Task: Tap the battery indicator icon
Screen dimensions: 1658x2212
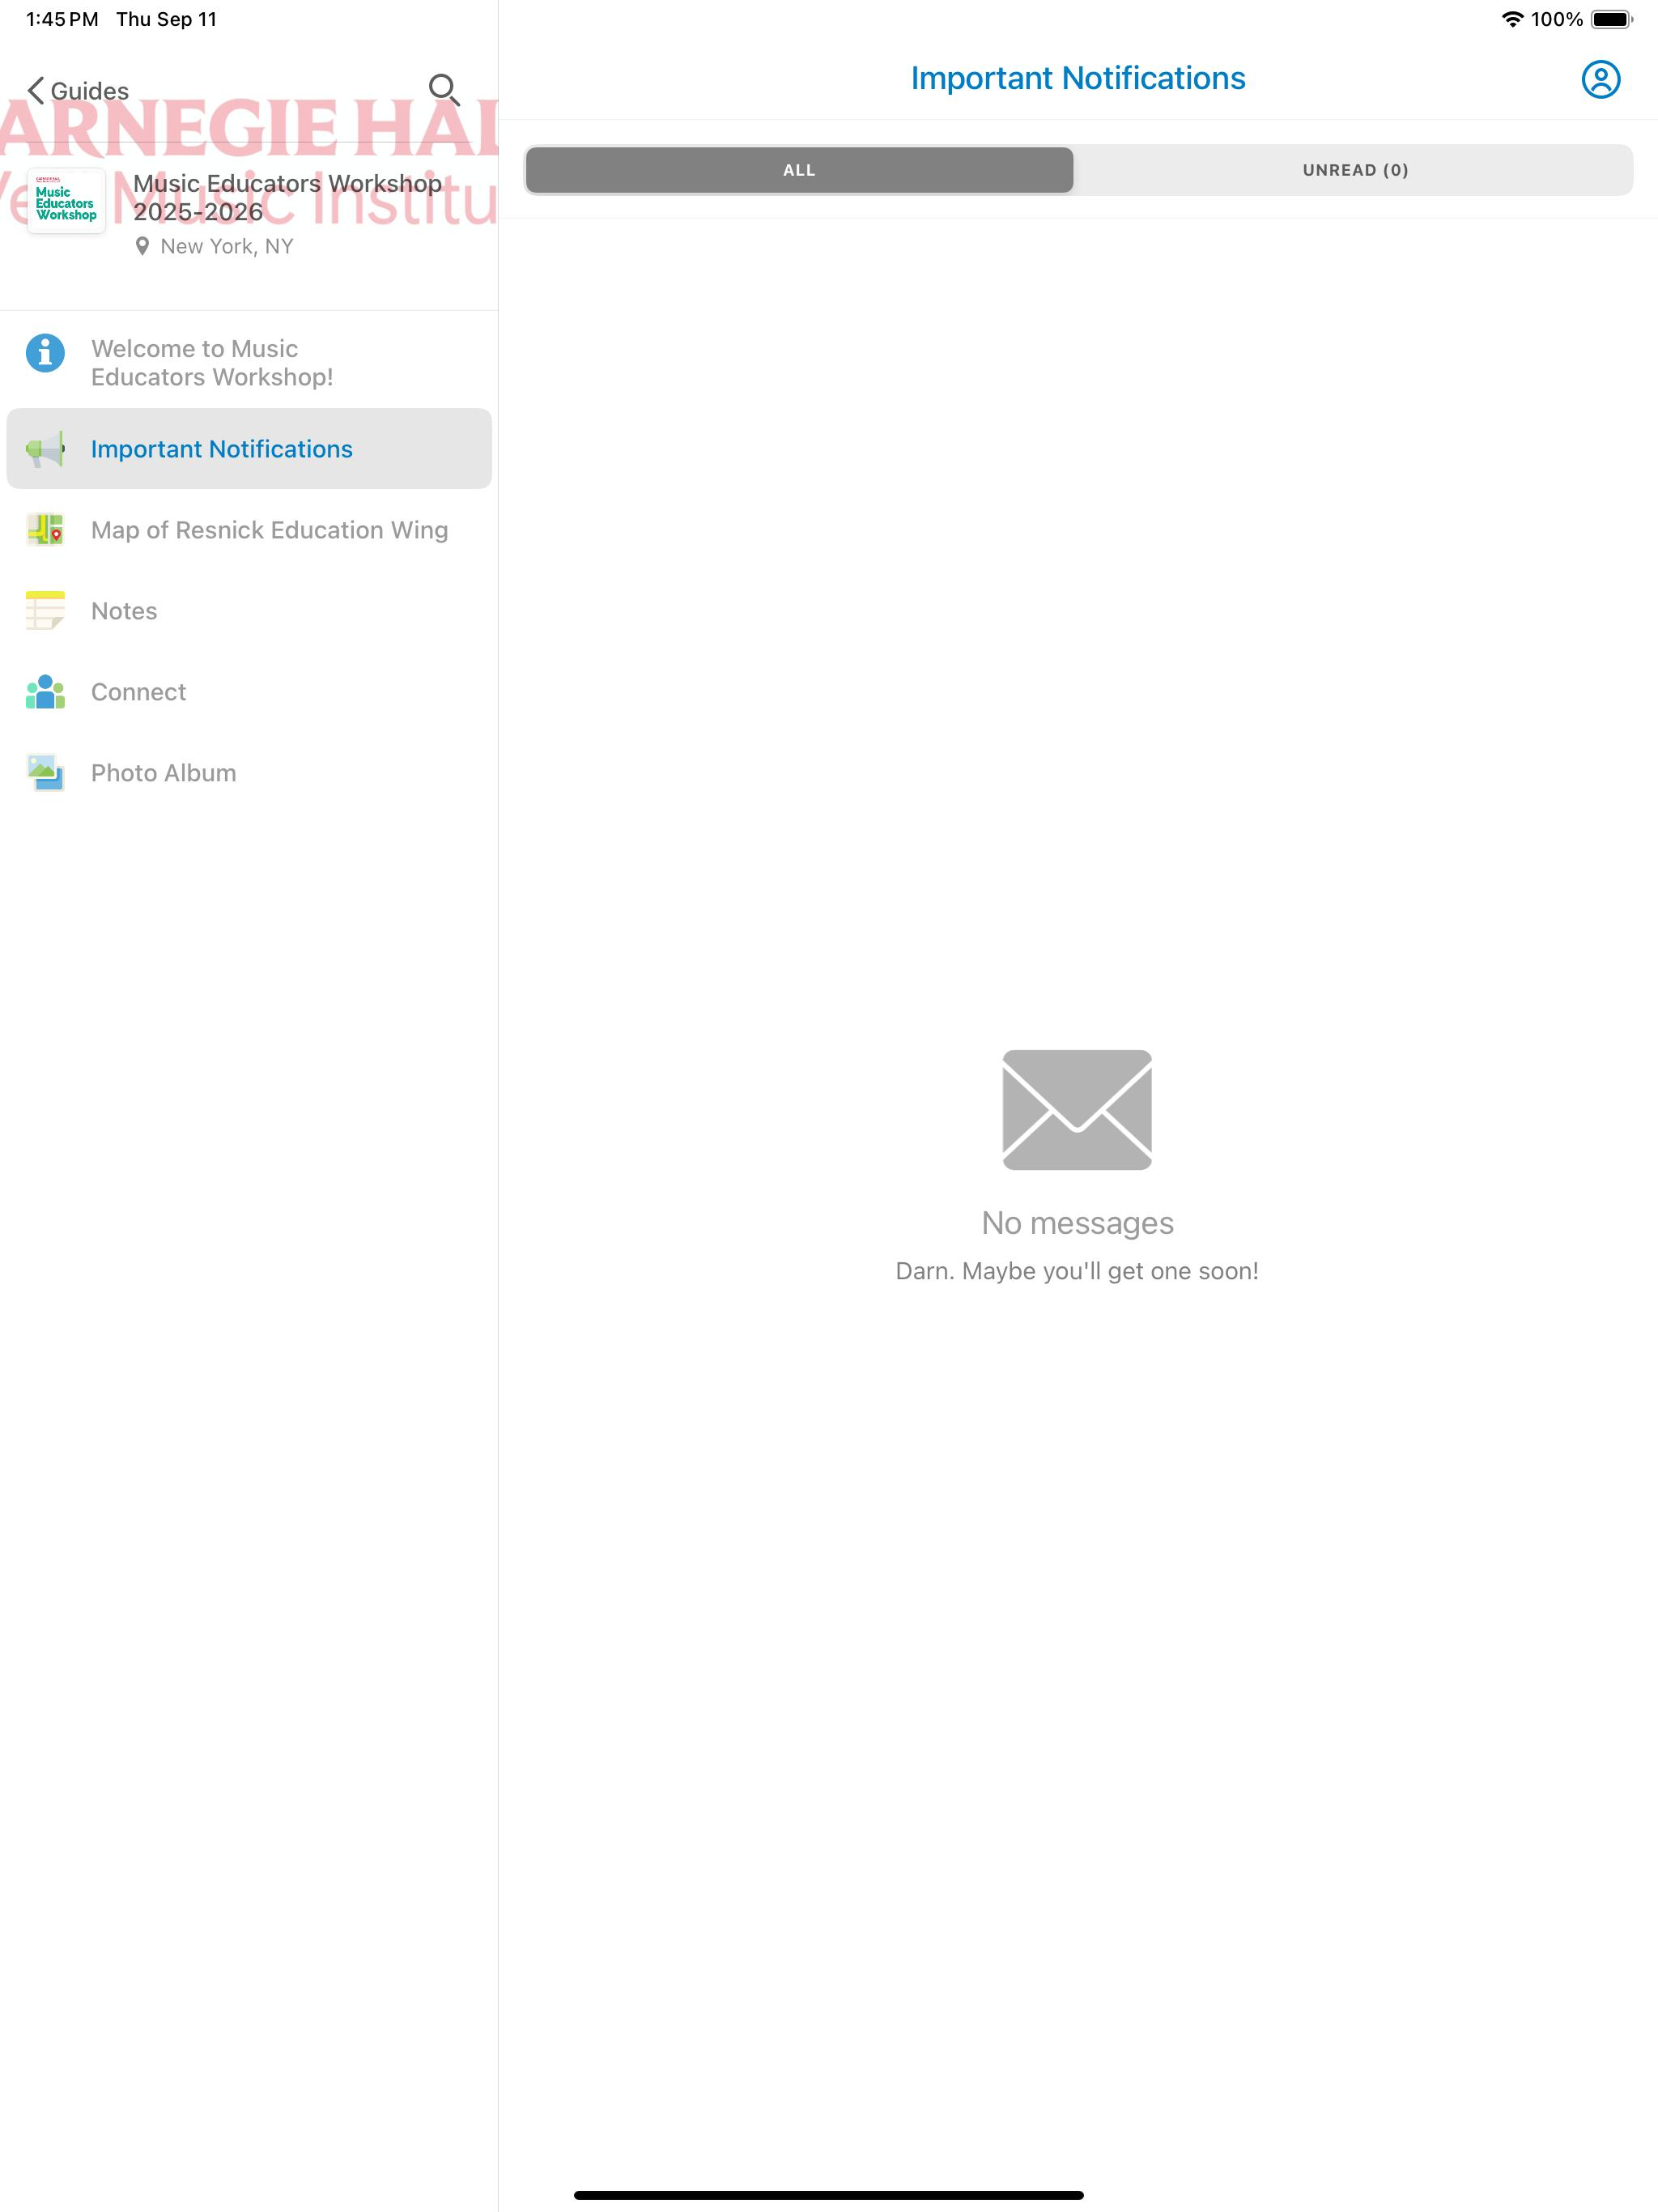Action: (1611, 19)
